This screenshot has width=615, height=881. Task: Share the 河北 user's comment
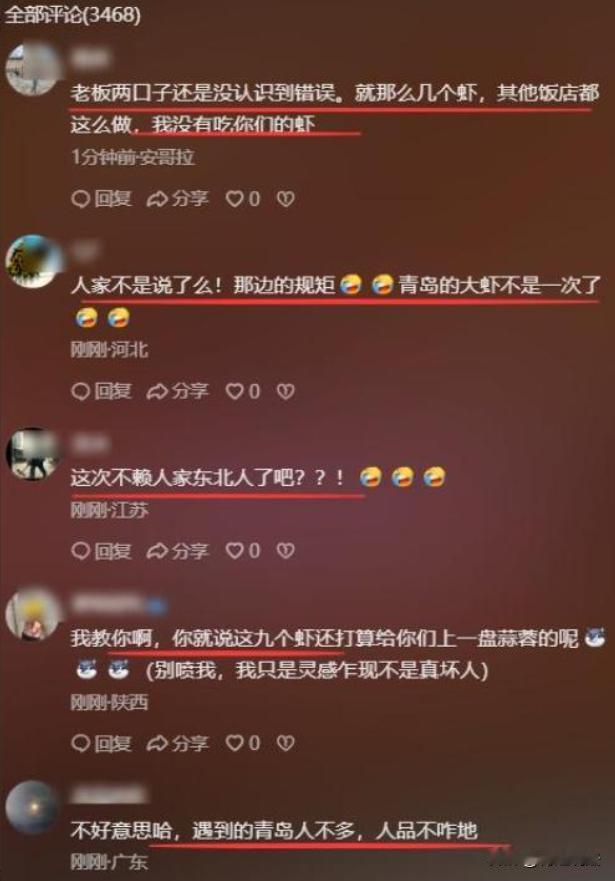177,391
